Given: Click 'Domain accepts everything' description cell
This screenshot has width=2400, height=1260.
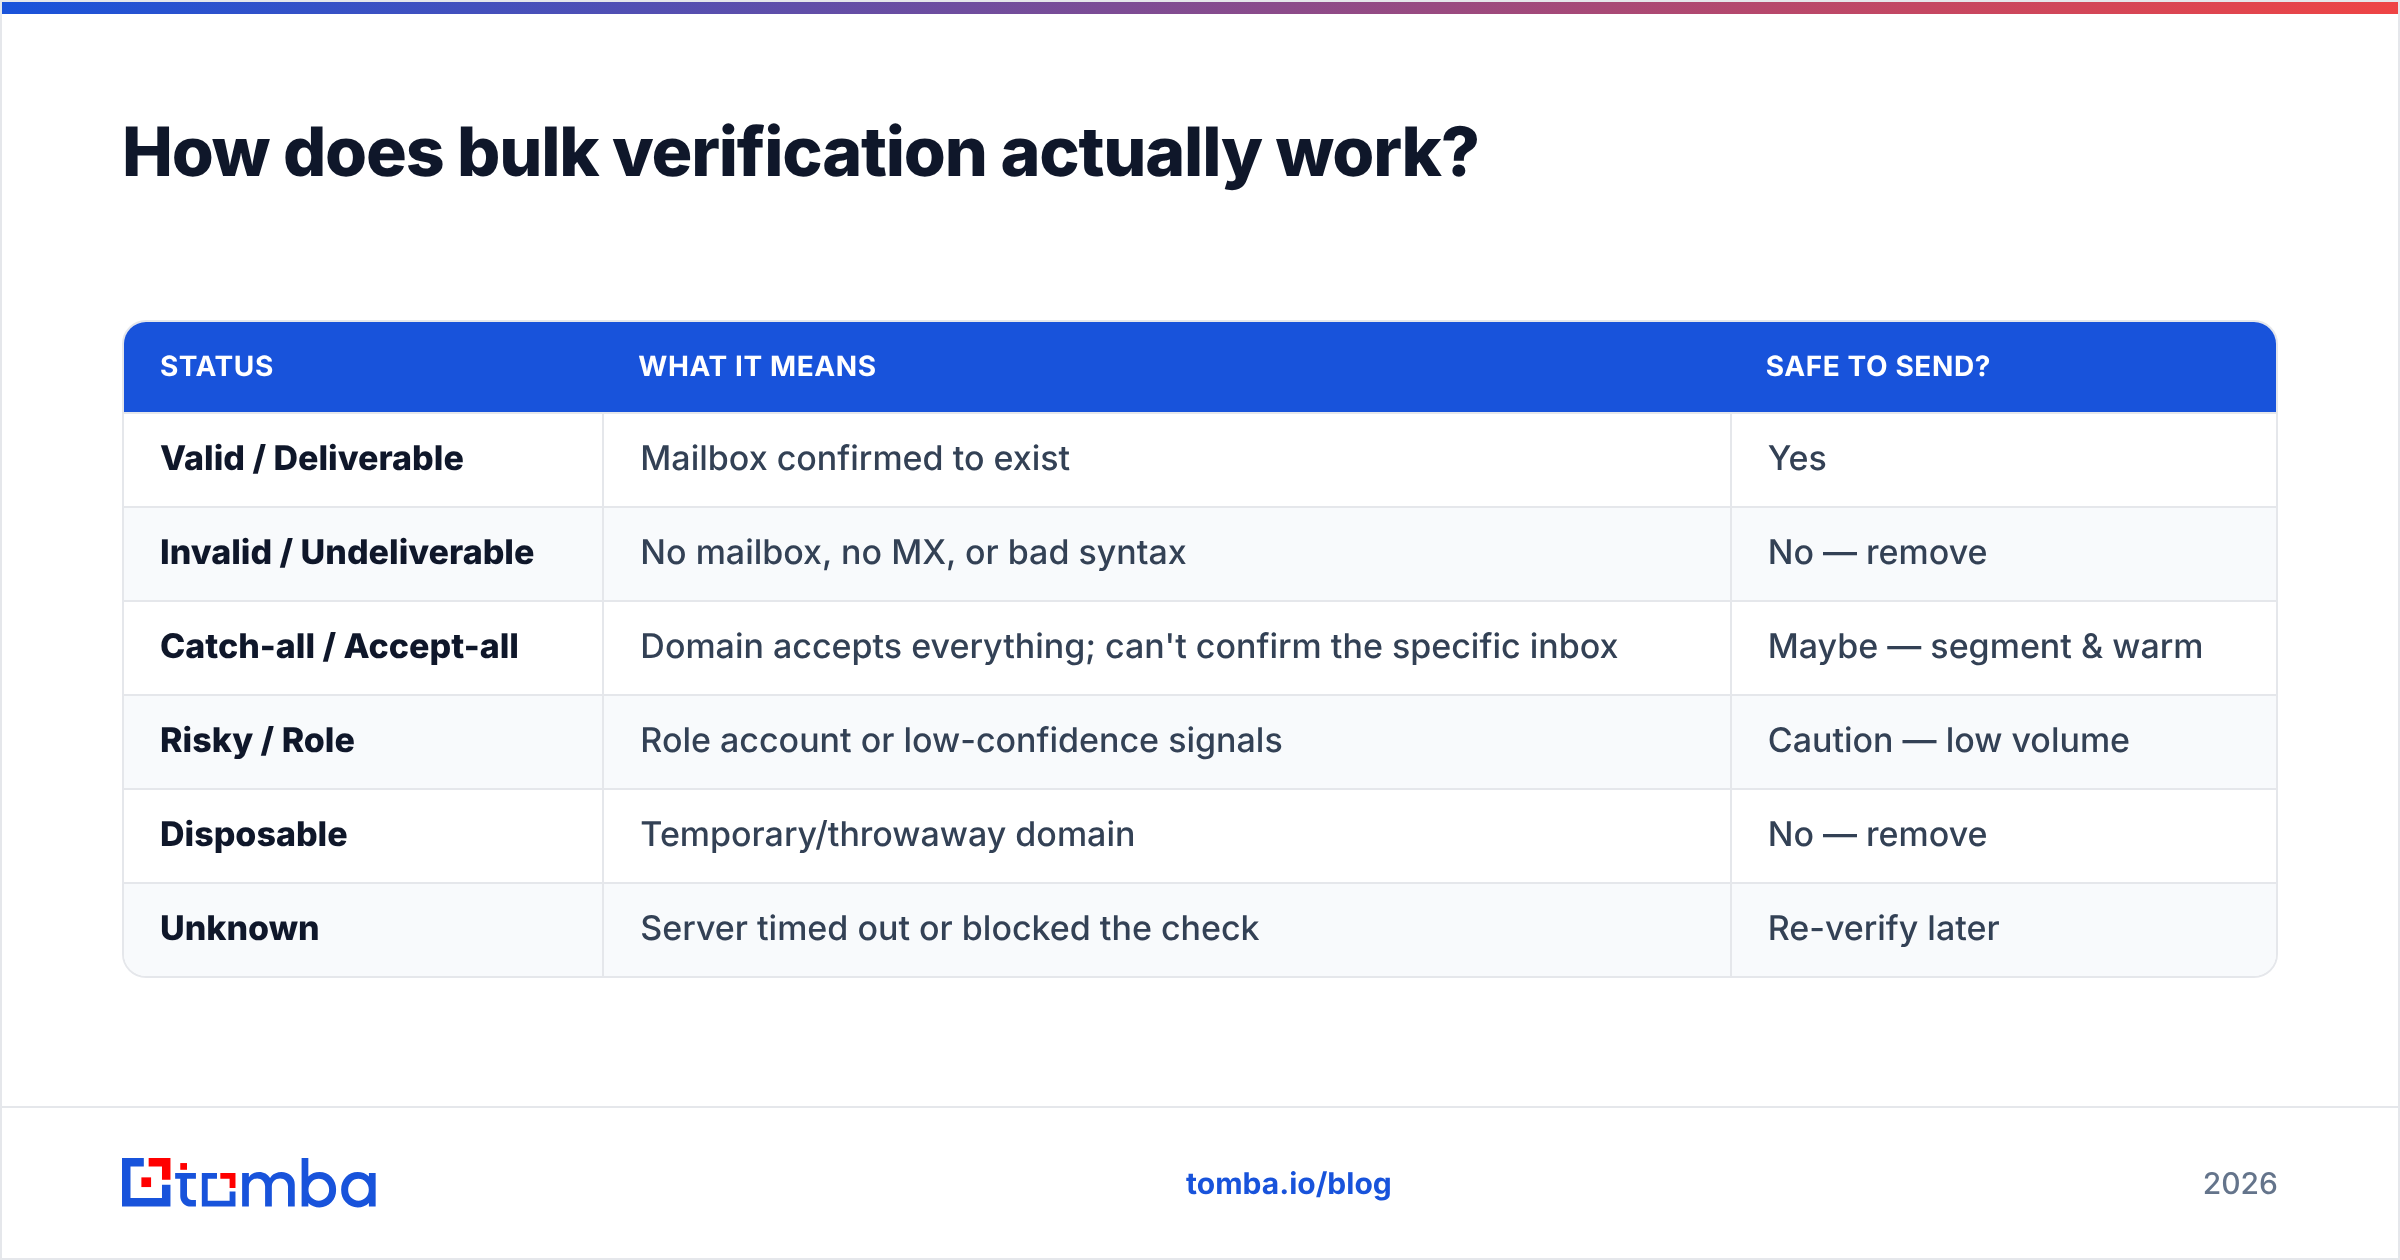Looking at the screenshot, I should 1166,647.
